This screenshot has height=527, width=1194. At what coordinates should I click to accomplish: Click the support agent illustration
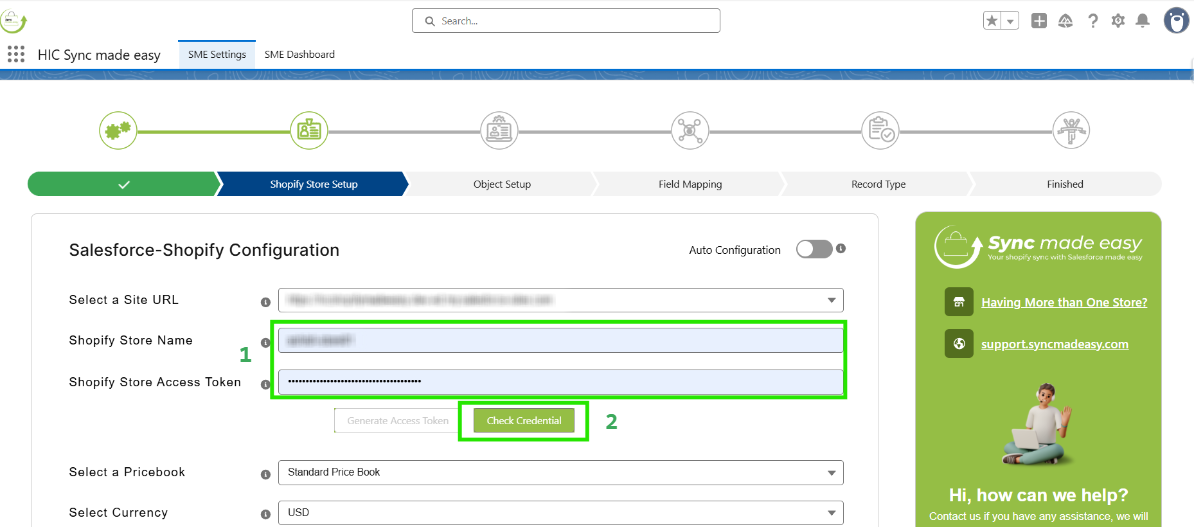pyautogui.click(x=1039, y=425)
